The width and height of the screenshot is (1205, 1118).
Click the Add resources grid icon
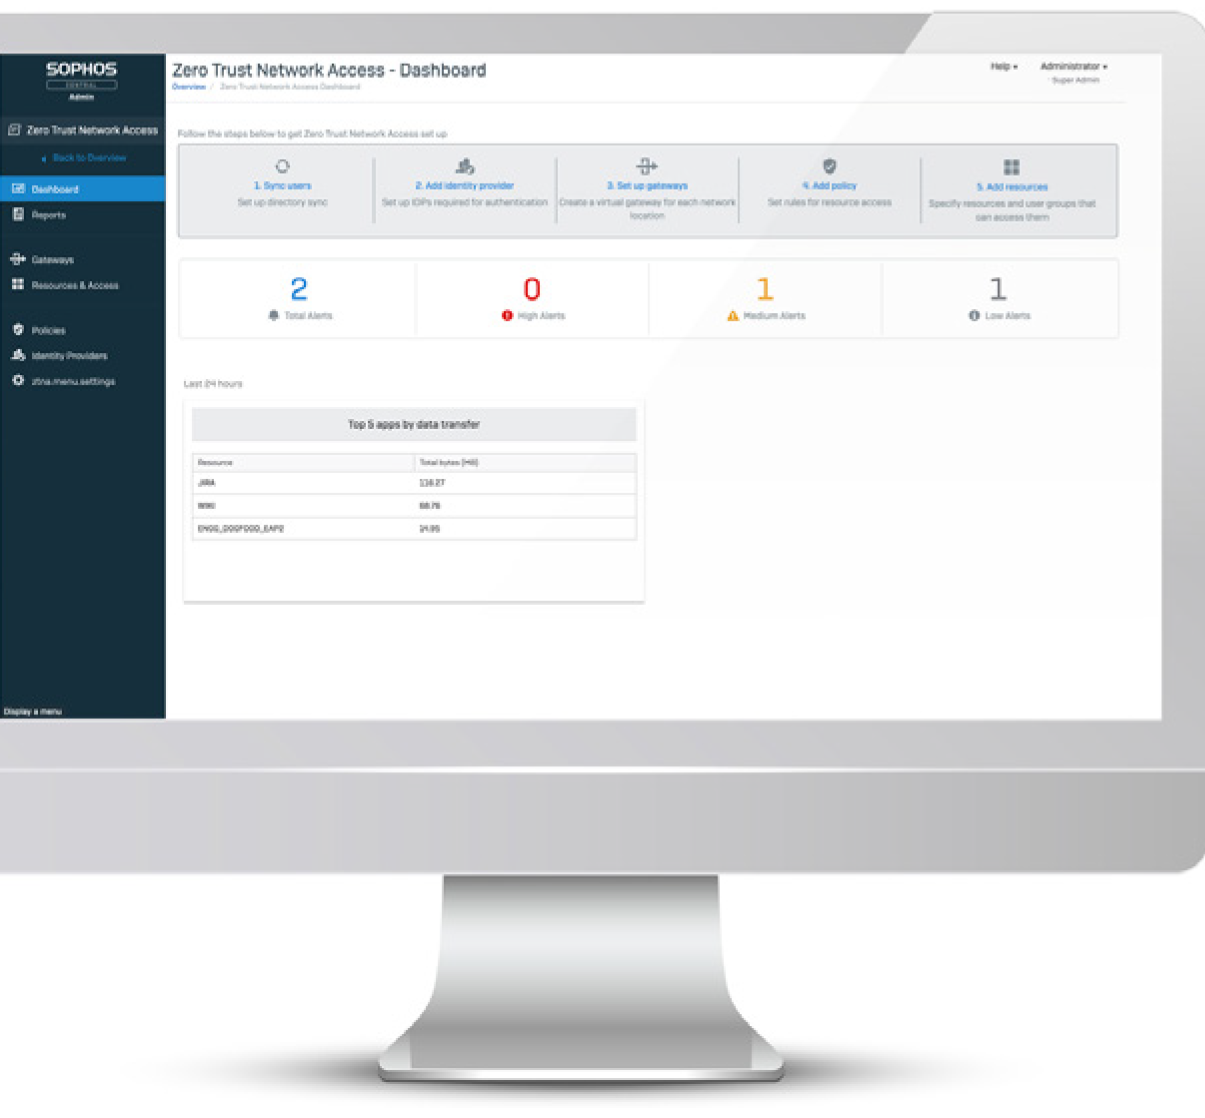pyautogui.click(x=1012, y=167)
